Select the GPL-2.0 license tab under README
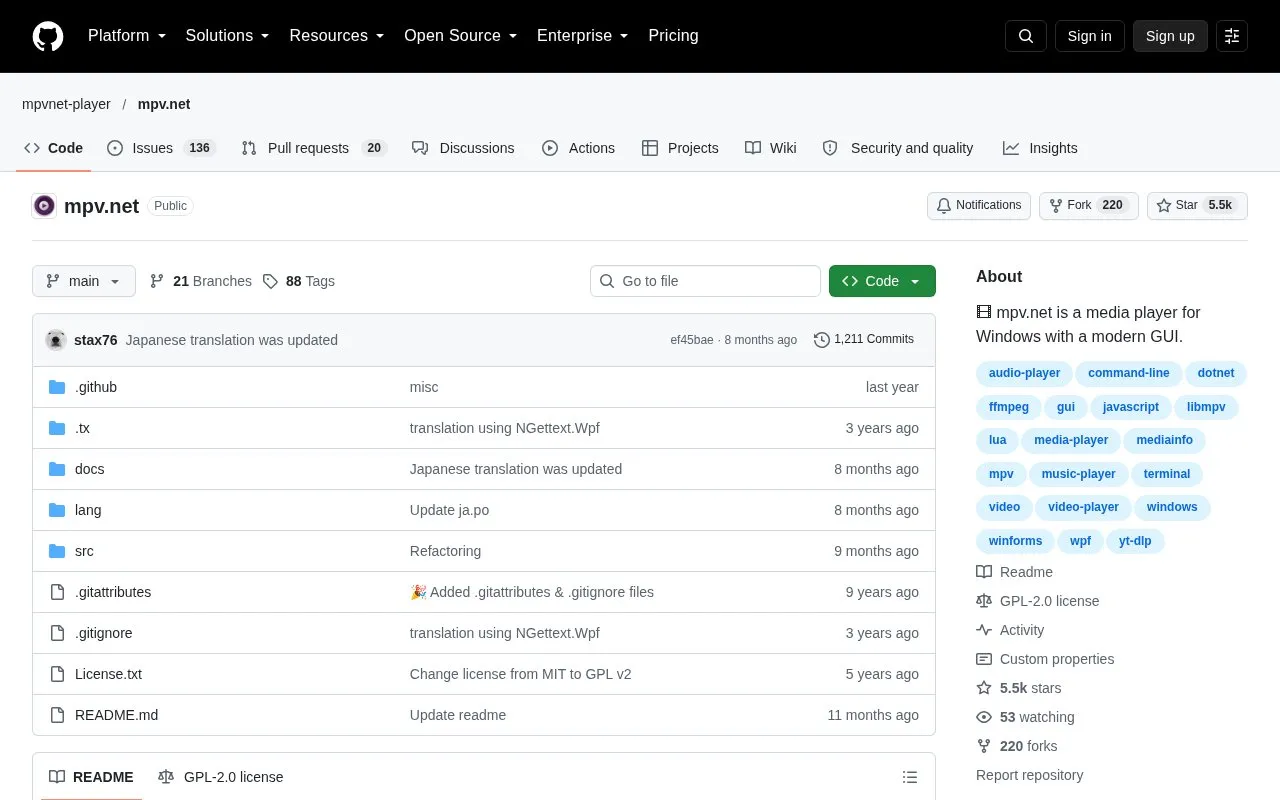This screenshot has height=800, width=1280. [221, 777]
